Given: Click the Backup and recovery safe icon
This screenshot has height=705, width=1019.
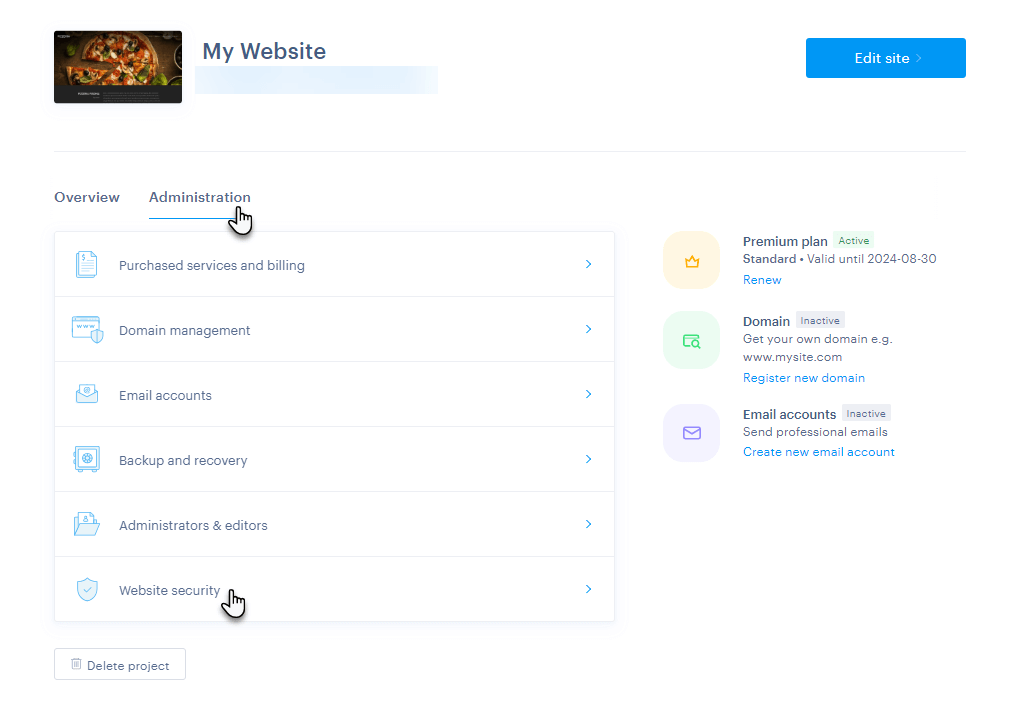Looking at the screenshot, I should (87, 459).
